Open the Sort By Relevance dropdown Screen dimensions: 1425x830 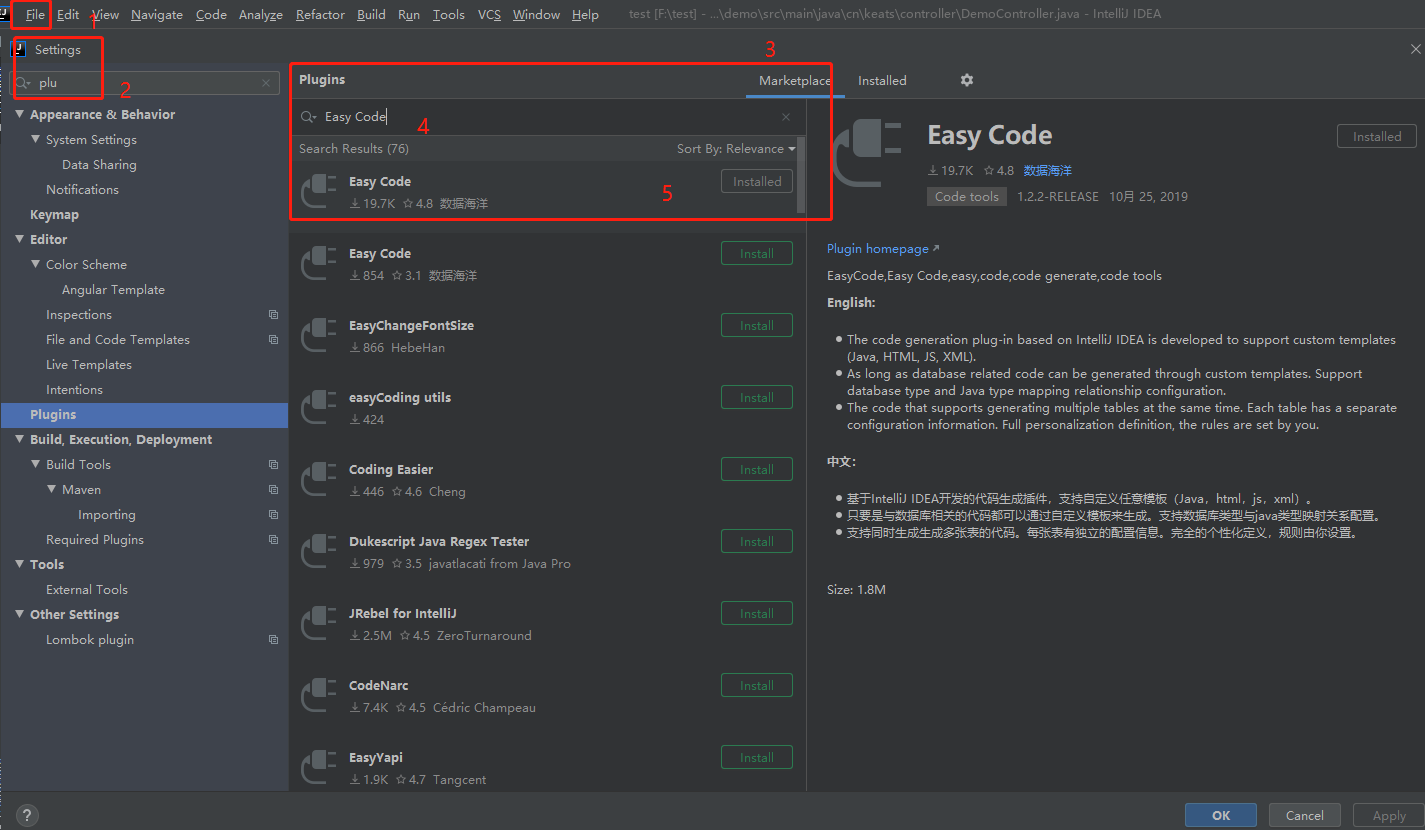[736, 148]
